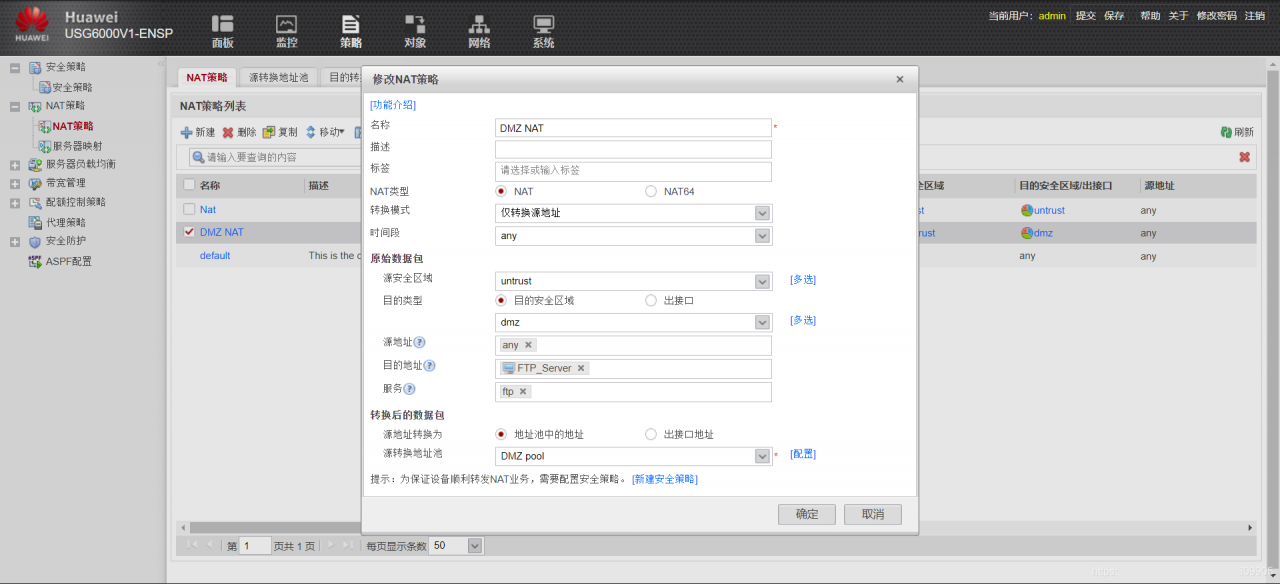The width and height of the screenshot is (1280, 584).
Task: Click the 确定 button to confirm
Action: coord(806,514)
